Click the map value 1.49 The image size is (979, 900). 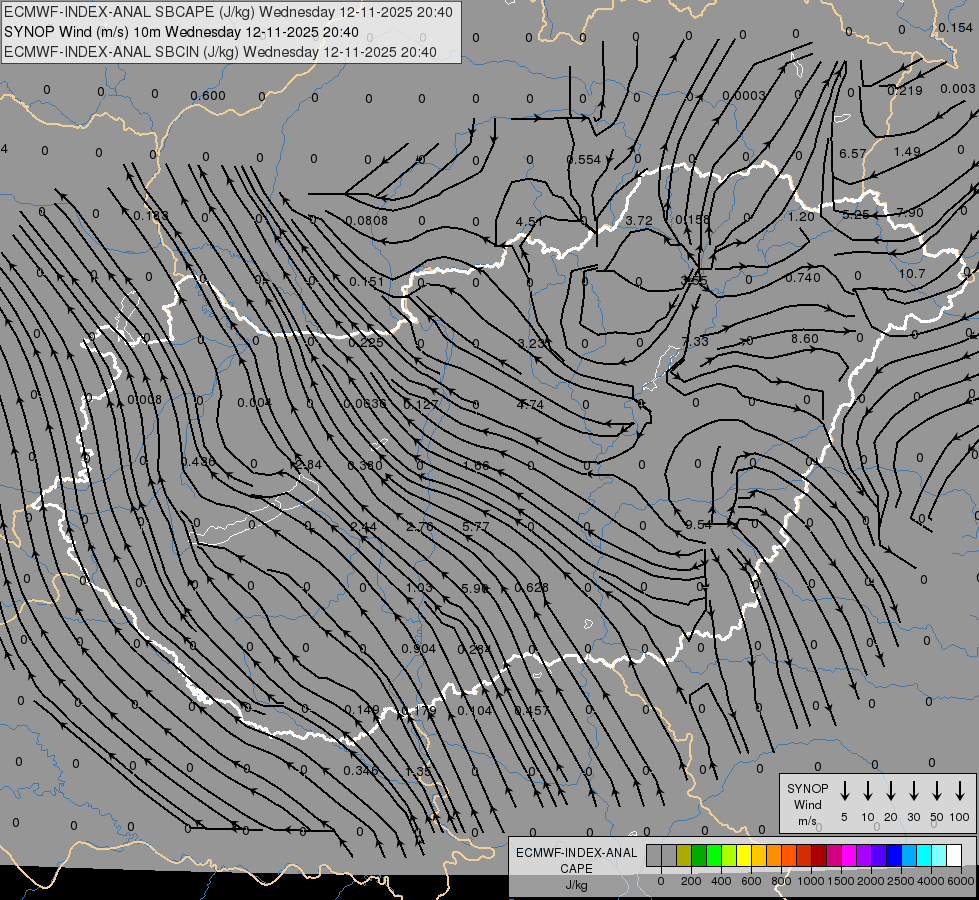coord(907,152)
